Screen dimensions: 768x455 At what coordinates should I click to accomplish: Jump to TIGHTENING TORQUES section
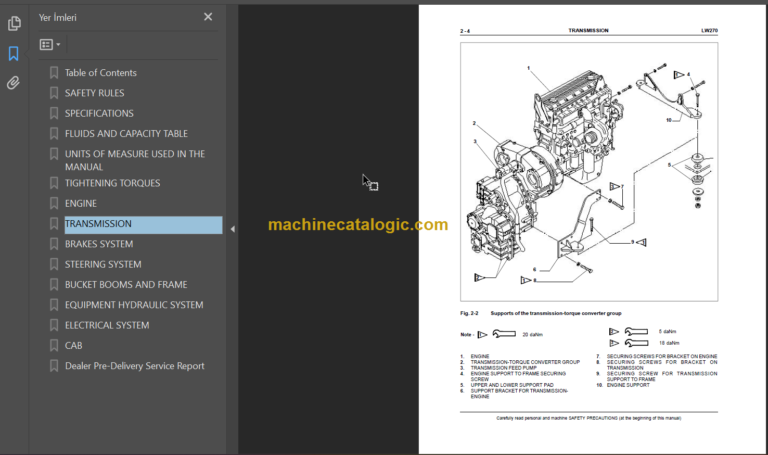tap(113, 183)
